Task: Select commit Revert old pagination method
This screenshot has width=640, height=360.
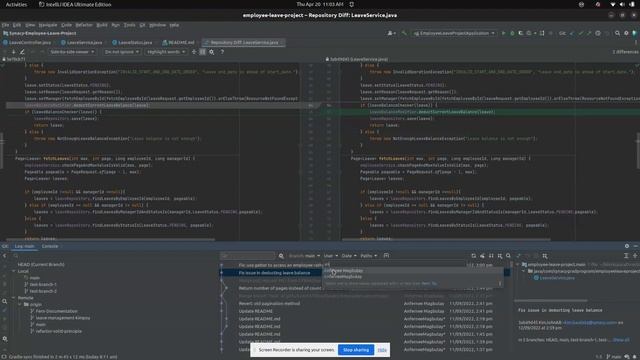Action: point(269,304)
